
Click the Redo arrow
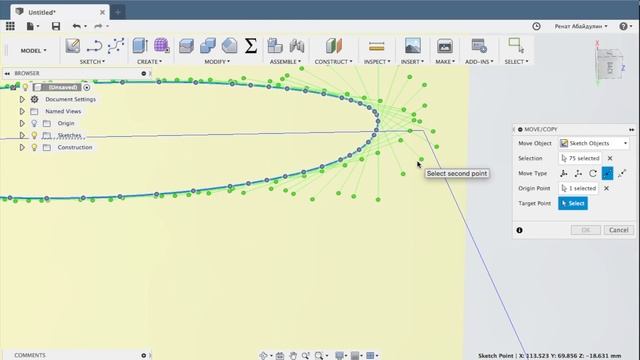[98, 27]
